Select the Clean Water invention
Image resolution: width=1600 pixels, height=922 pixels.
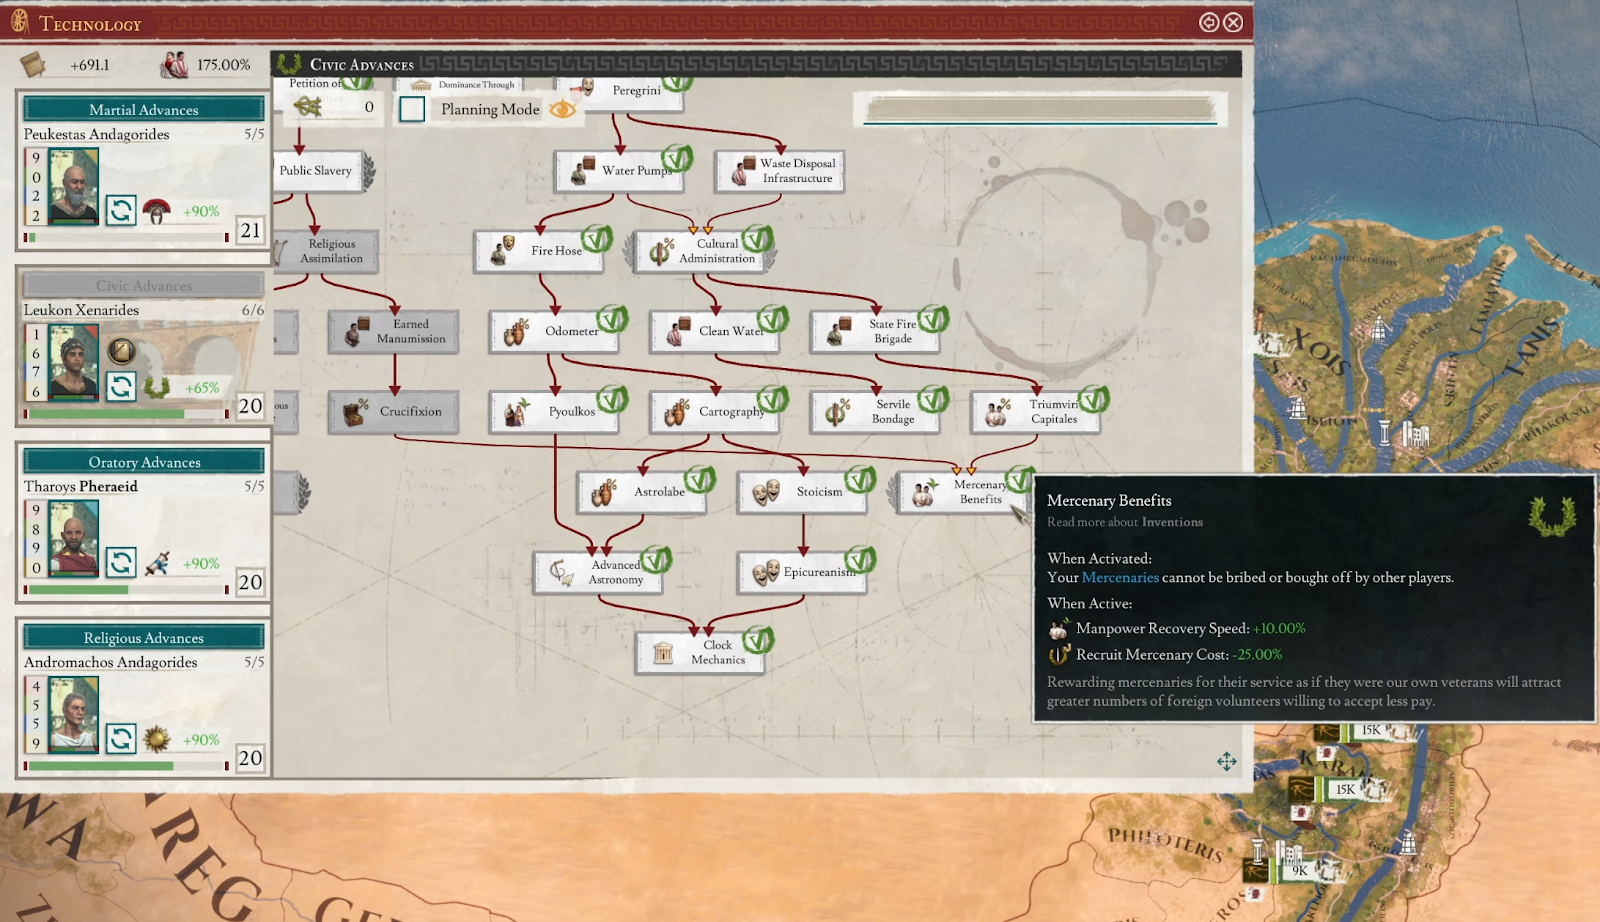click(715, 331)
